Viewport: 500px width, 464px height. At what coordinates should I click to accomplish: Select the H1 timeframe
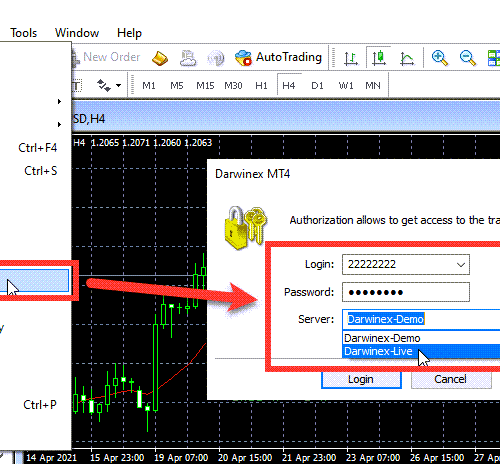pos(261,86)
